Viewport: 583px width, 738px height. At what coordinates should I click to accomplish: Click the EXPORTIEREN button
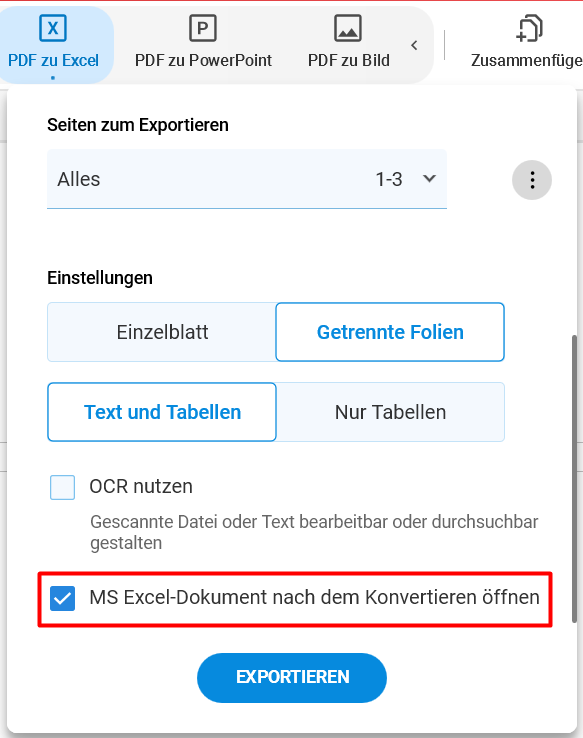(292, 678)
